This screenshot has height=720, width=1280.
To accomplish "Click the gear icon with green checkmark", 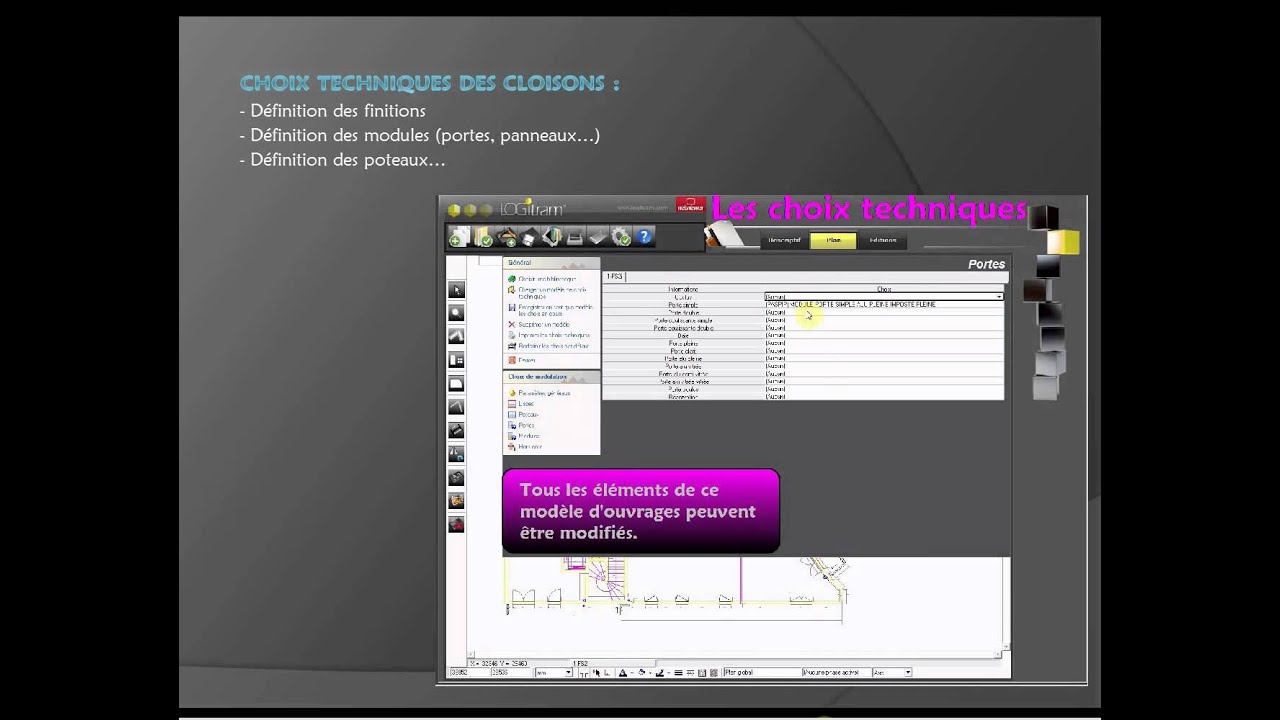I will [x=621, y=237].
